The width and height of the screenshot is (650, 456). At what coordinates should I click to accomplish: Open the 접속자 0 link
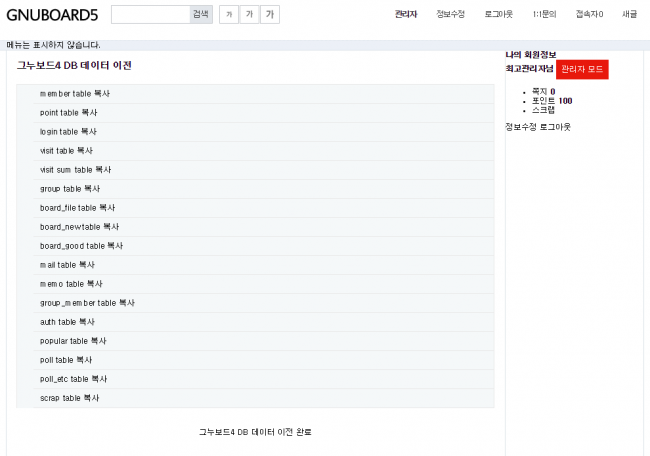[589, 15]
